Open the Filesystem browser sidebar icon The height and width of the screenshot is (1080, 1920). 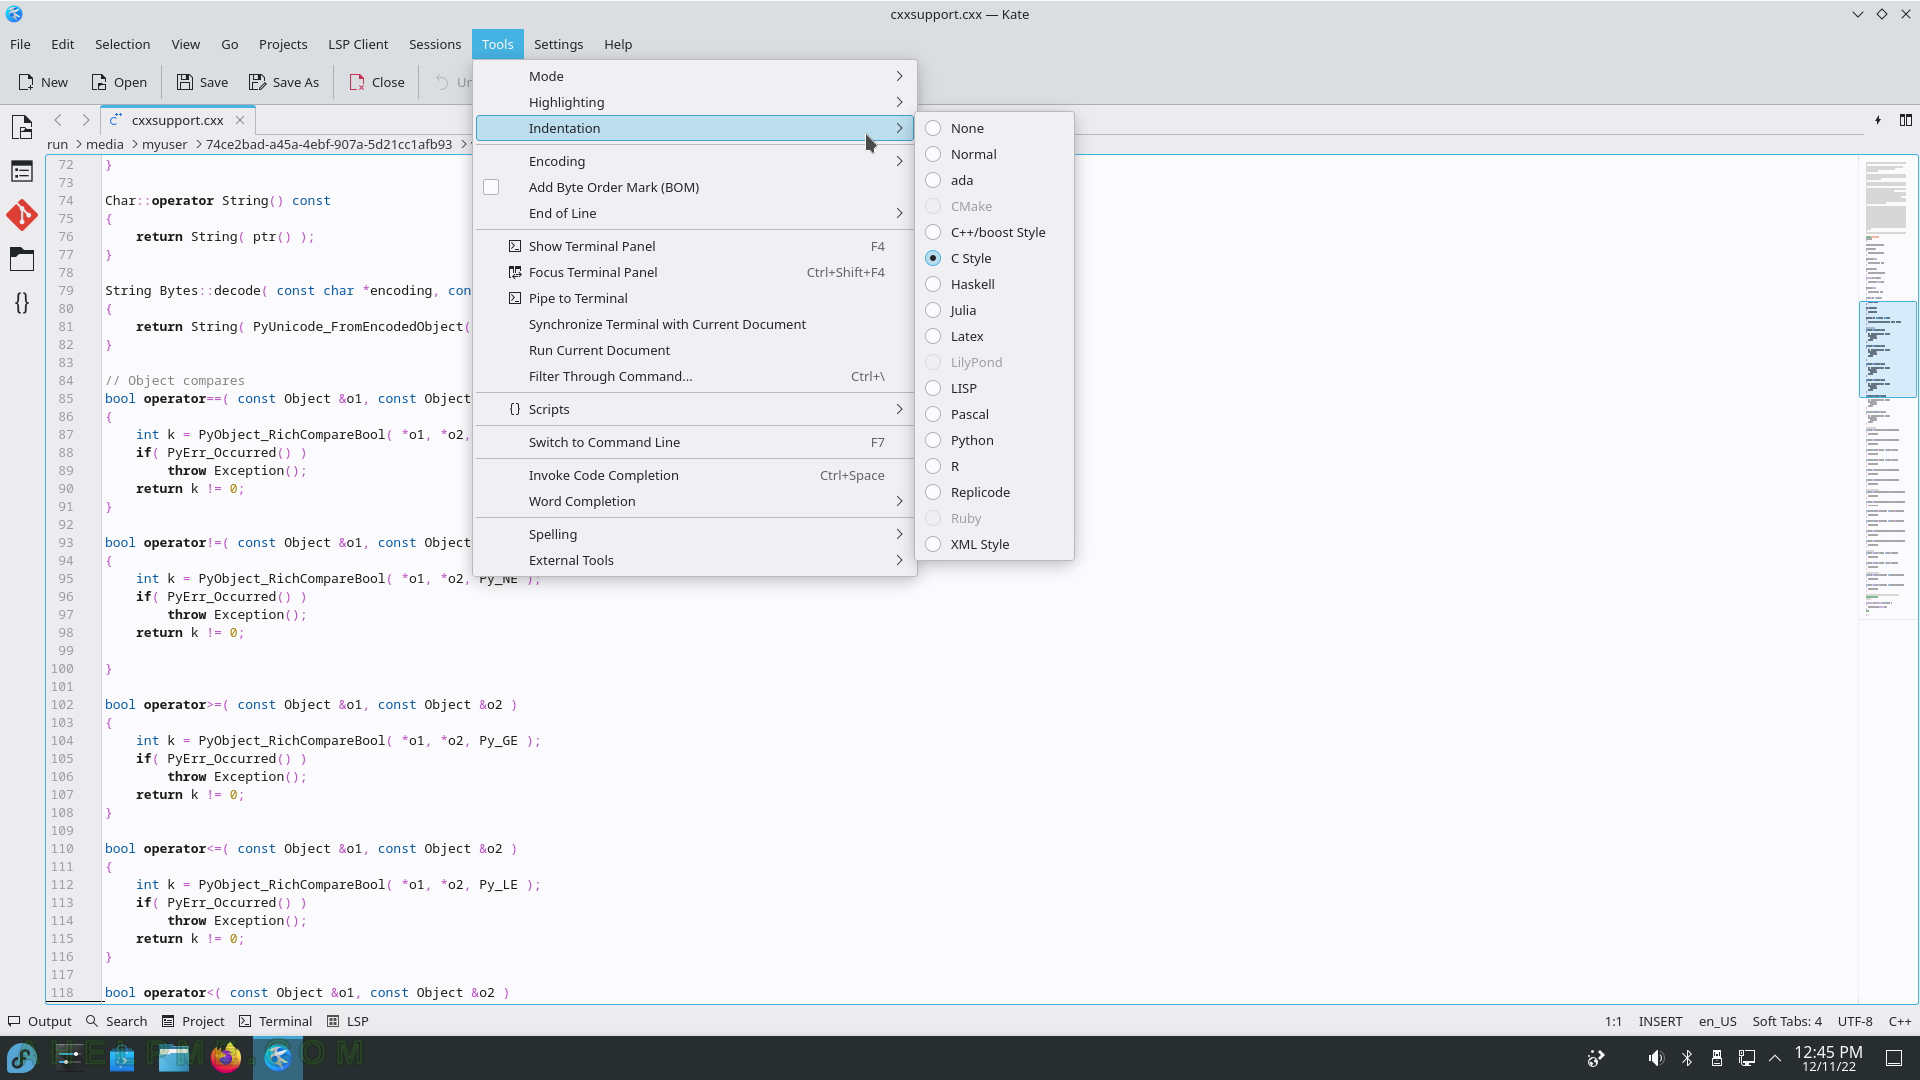click(22, 259)
